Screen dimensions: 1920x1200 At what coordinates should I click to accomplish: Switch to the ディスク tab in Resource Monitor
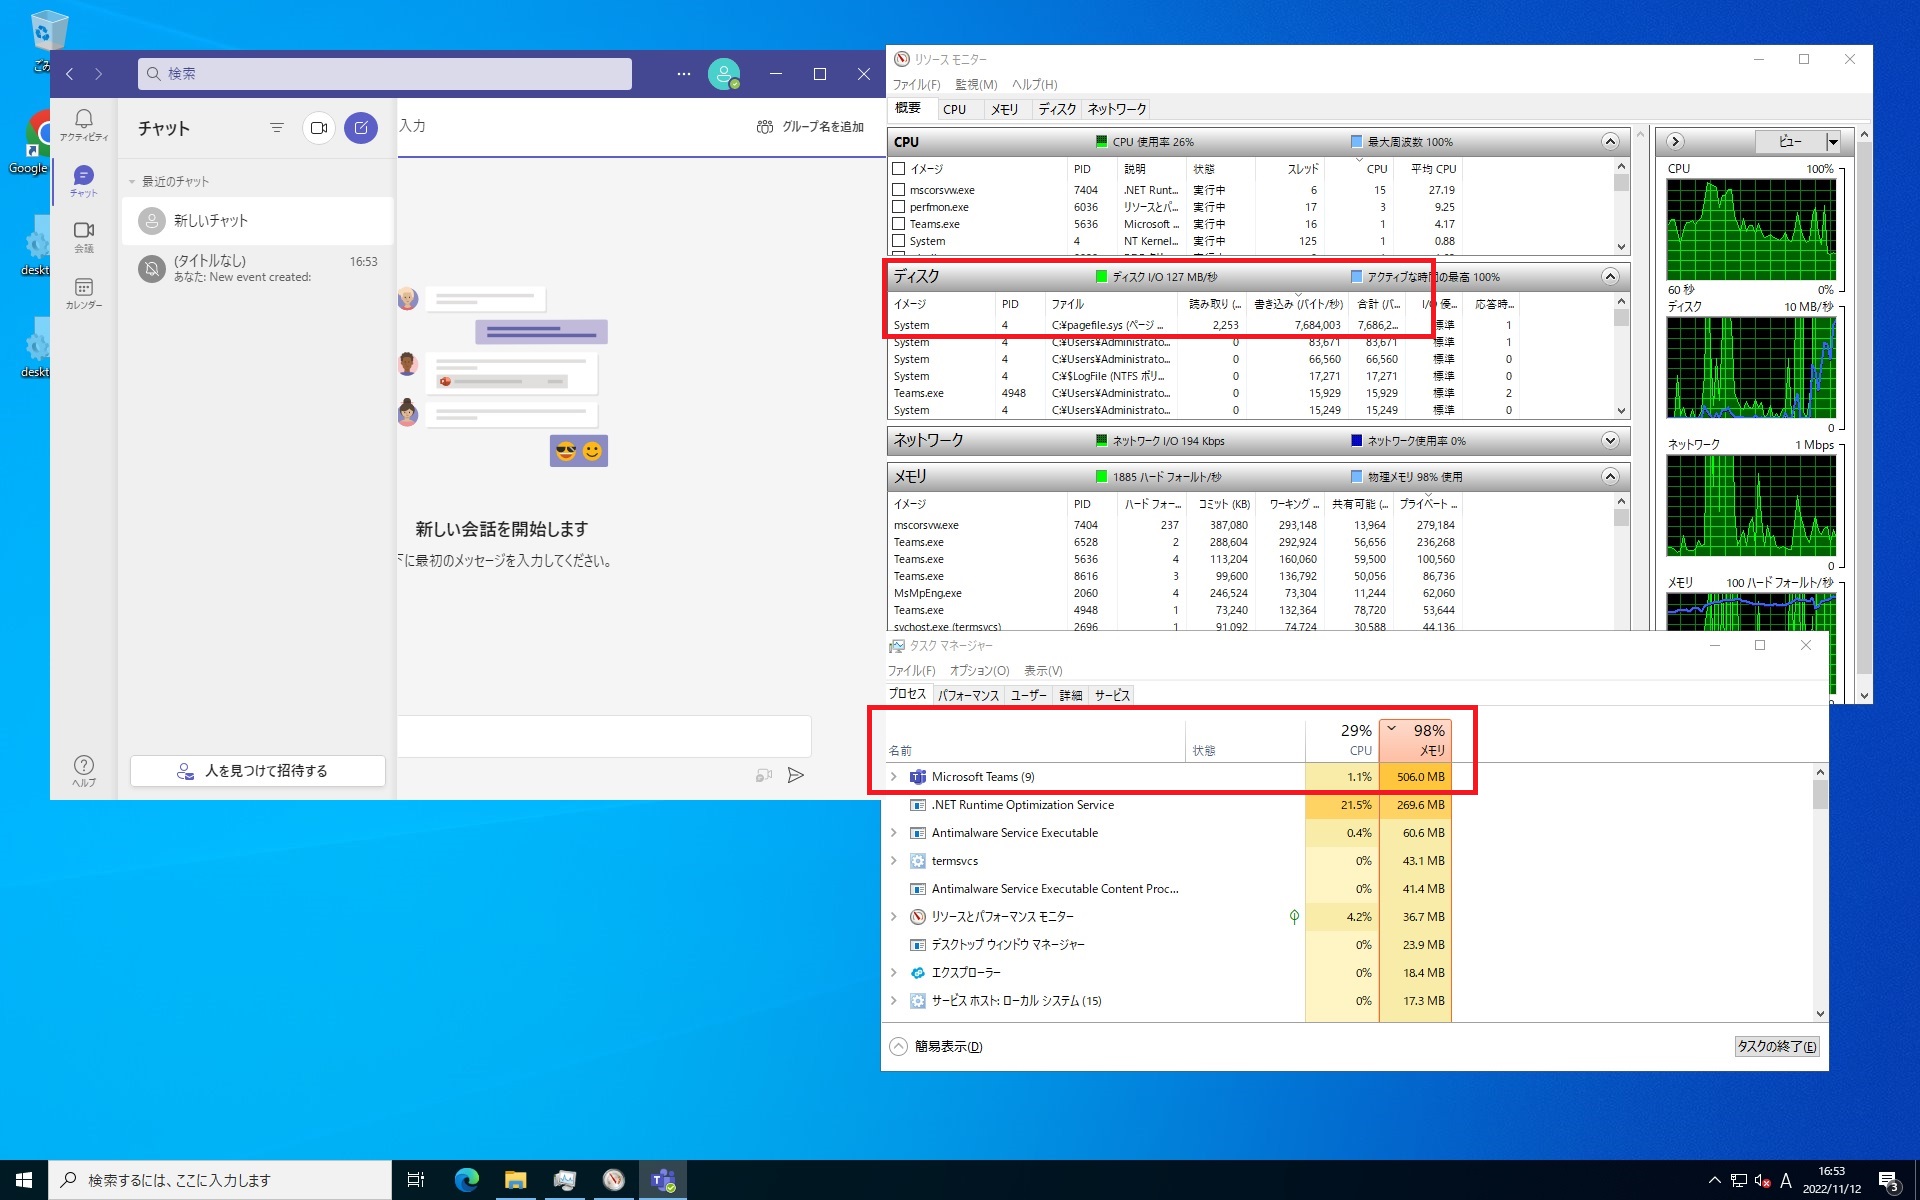click(1057, 109)
